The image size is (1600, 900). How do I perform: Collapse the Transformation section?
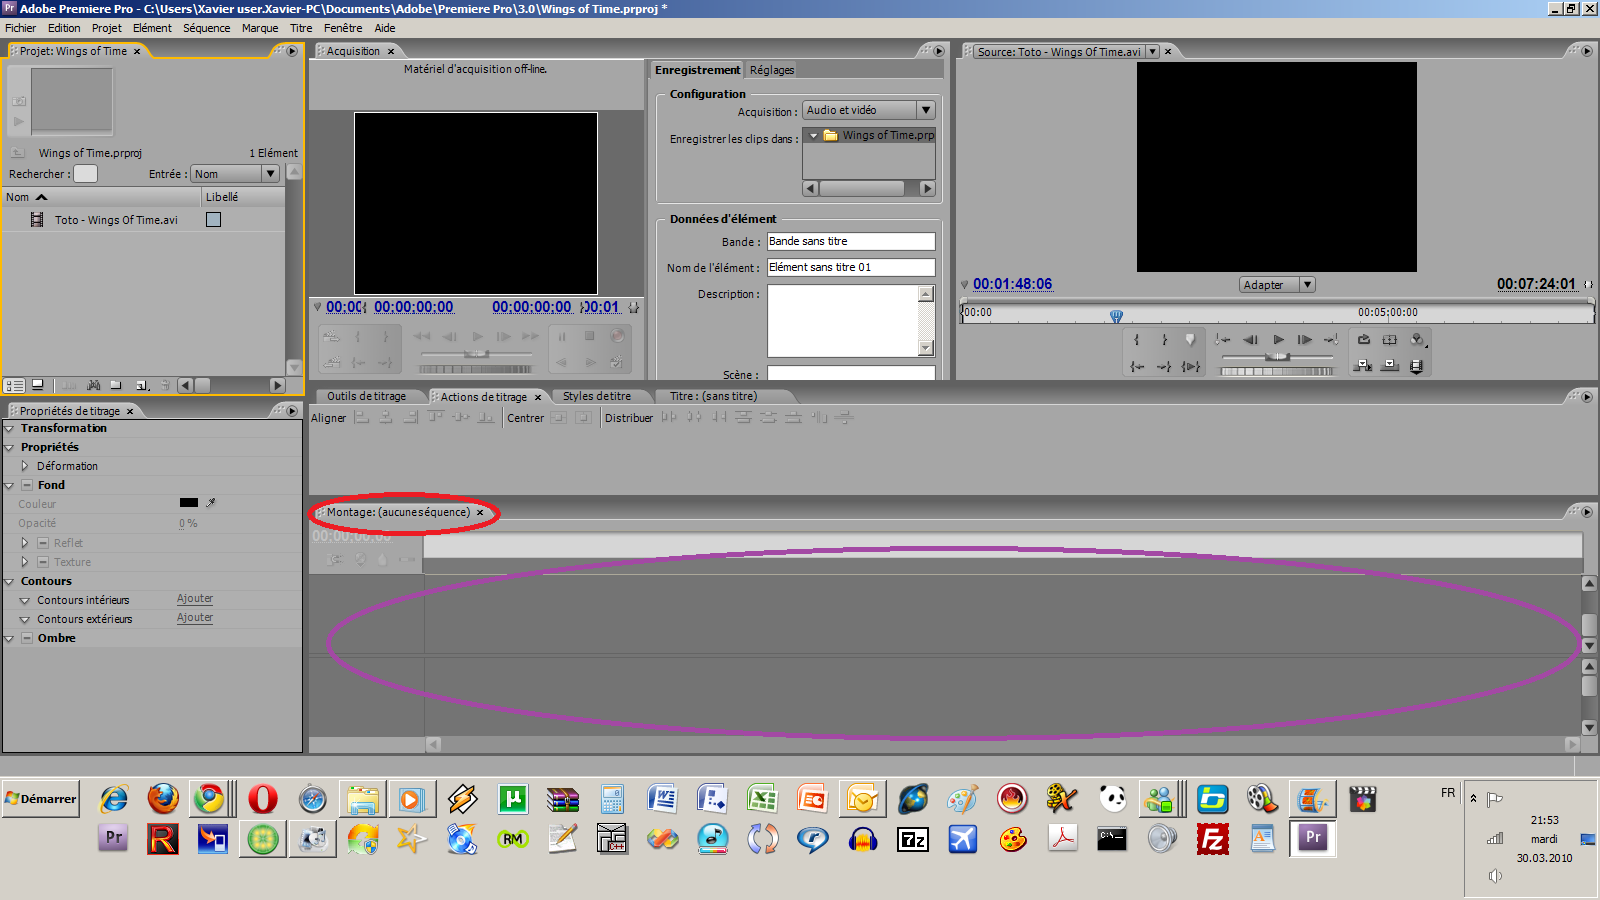pyautogui.click(x=9, y=429)
